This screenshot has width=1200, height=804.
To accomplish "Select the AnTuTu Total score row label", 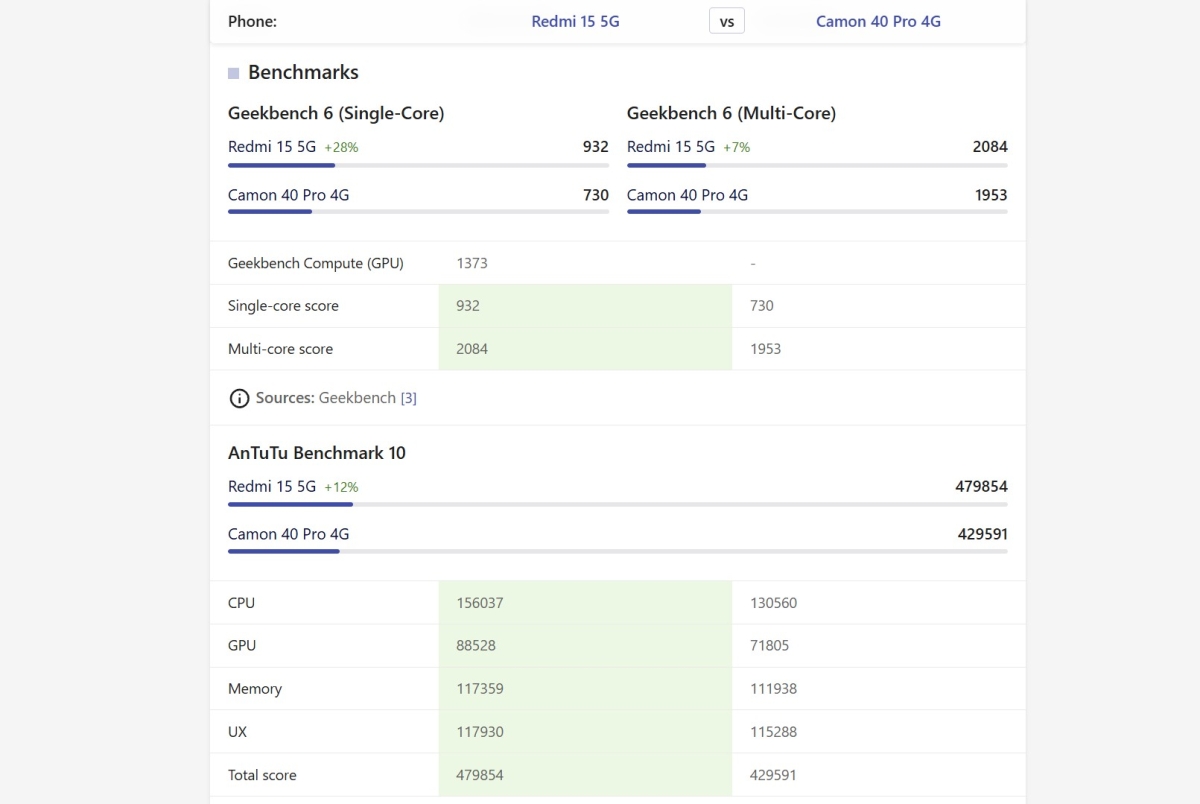I will 262,775.
